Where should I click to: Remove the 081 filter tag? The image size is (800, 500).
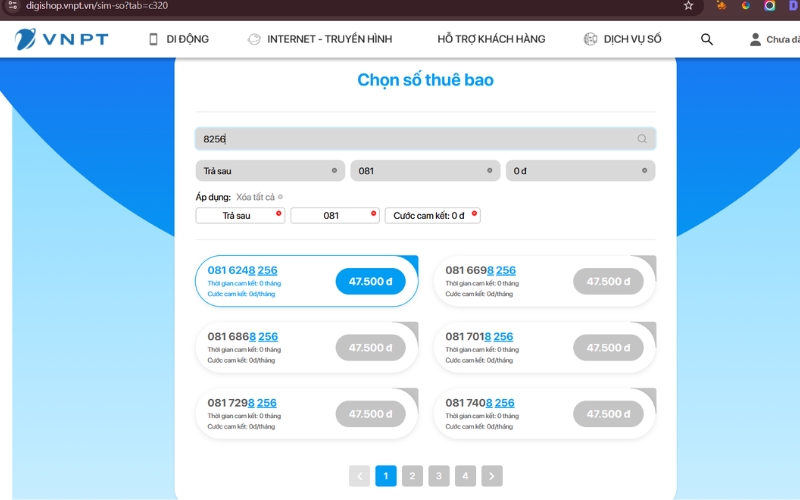pyautogui.click(x=373, y=213)
